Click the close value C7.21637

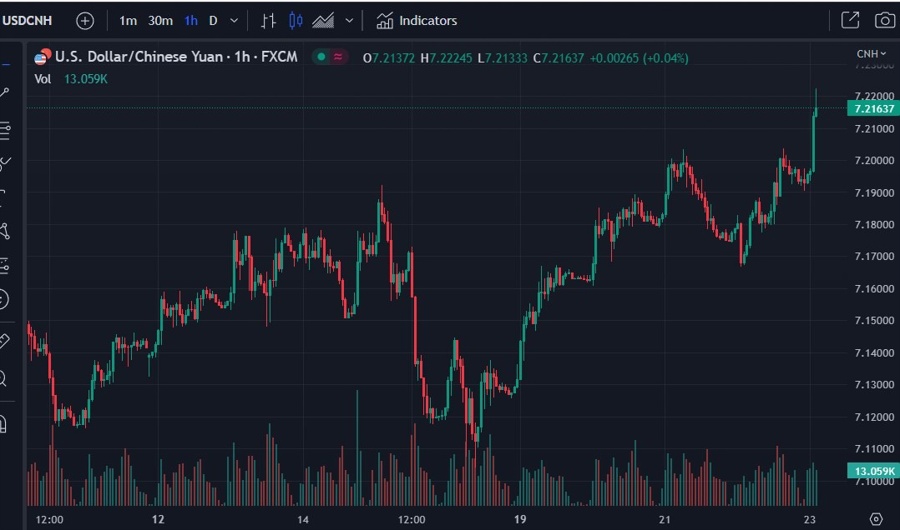pyautogui.click(x=558, y=58)
